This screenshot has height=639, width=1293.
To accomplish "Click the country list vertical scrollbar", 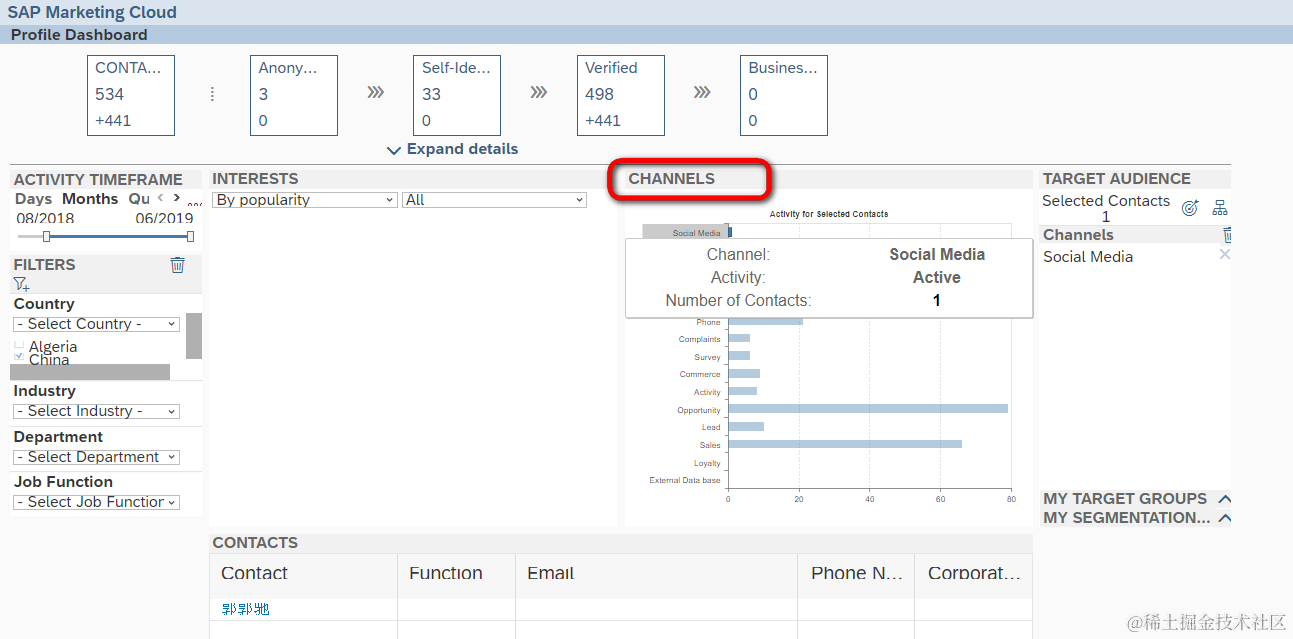I will click(194, 336).
